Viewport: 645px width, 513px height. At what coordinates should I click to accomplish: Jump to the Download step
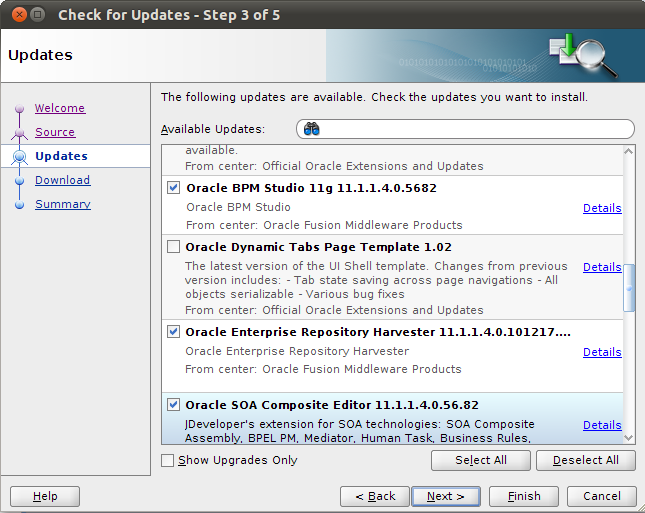[x=63, y=180]
